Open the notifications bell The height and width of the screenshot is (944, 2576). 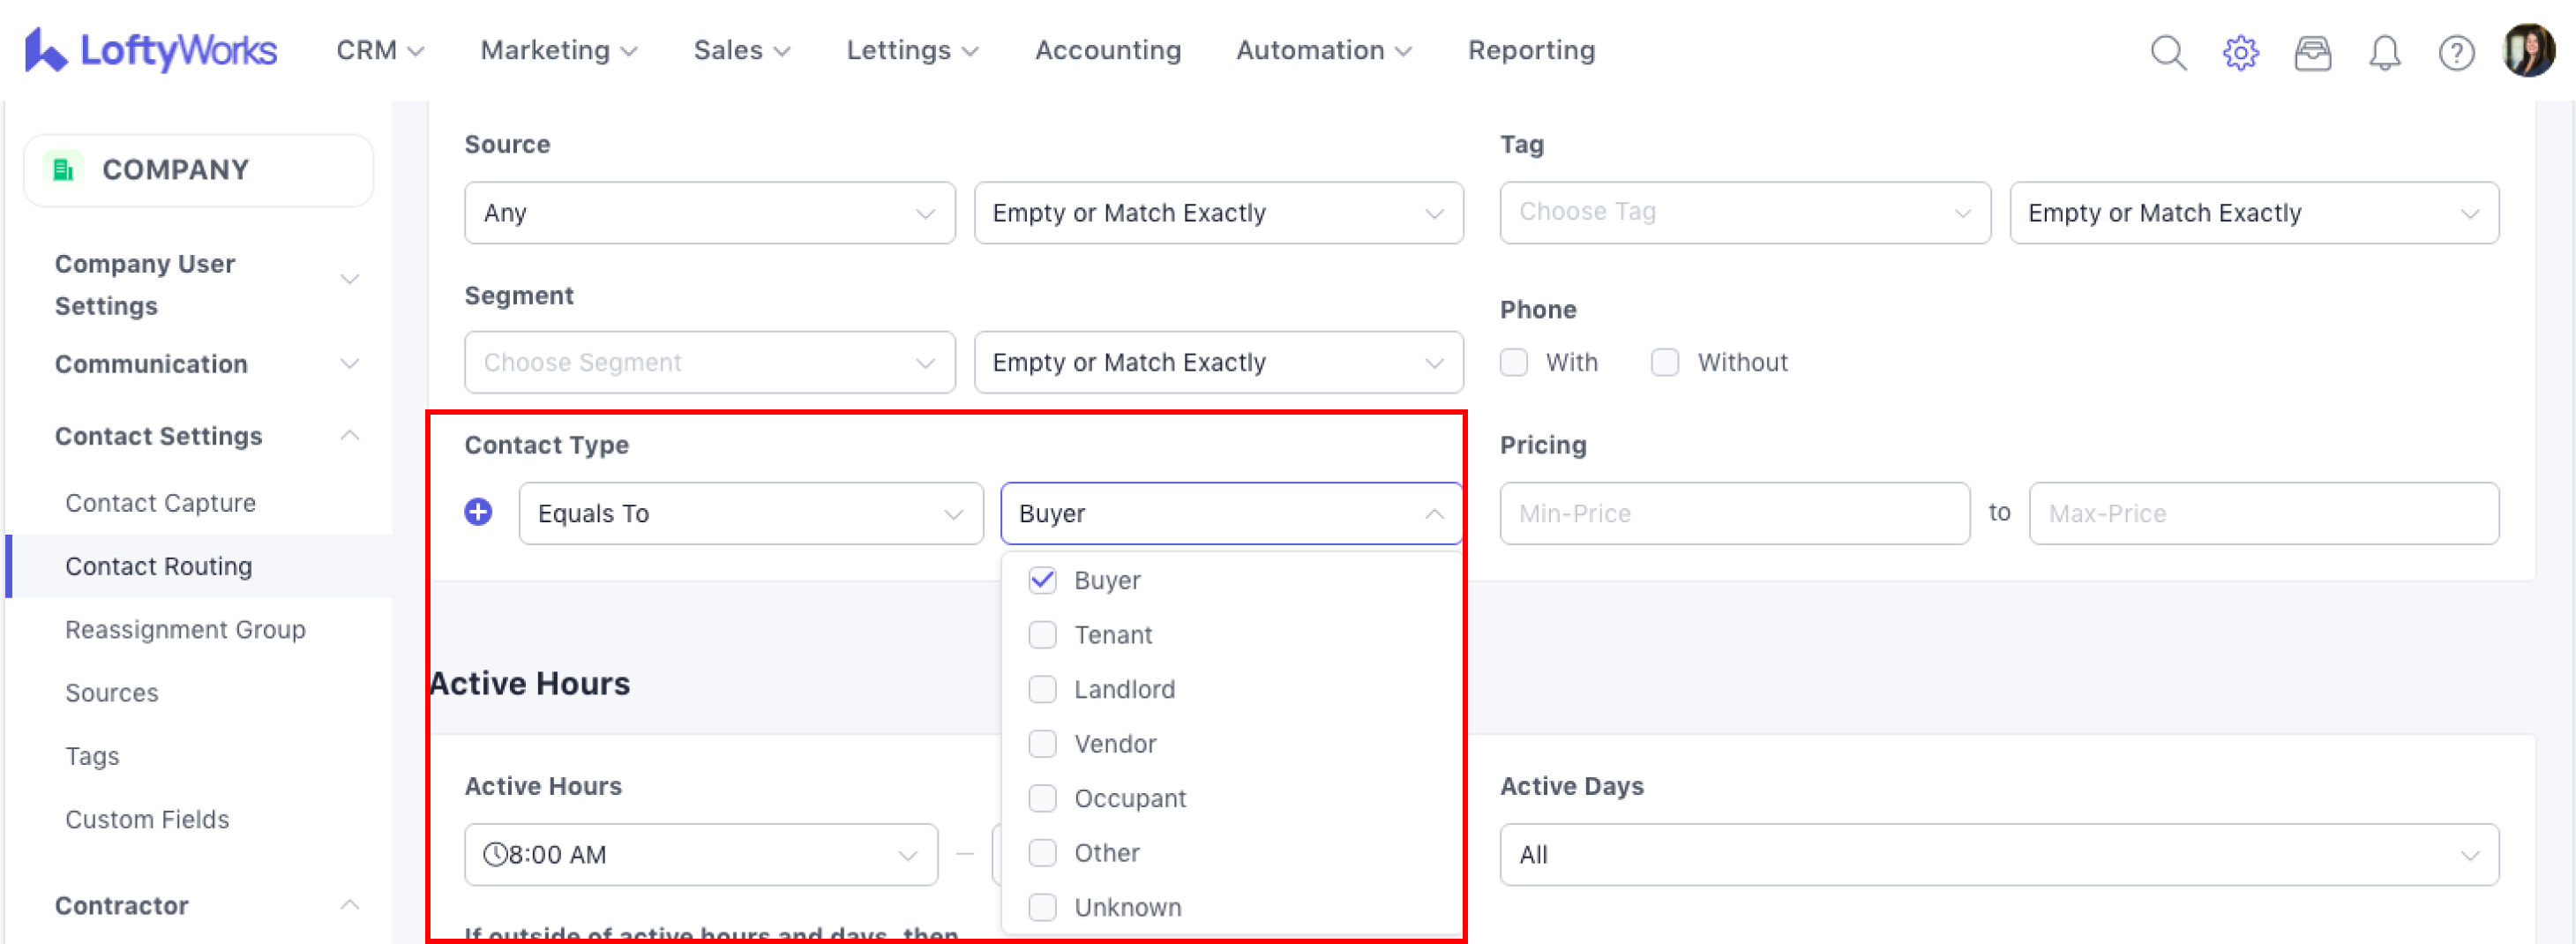click(x=2384, y=52)
